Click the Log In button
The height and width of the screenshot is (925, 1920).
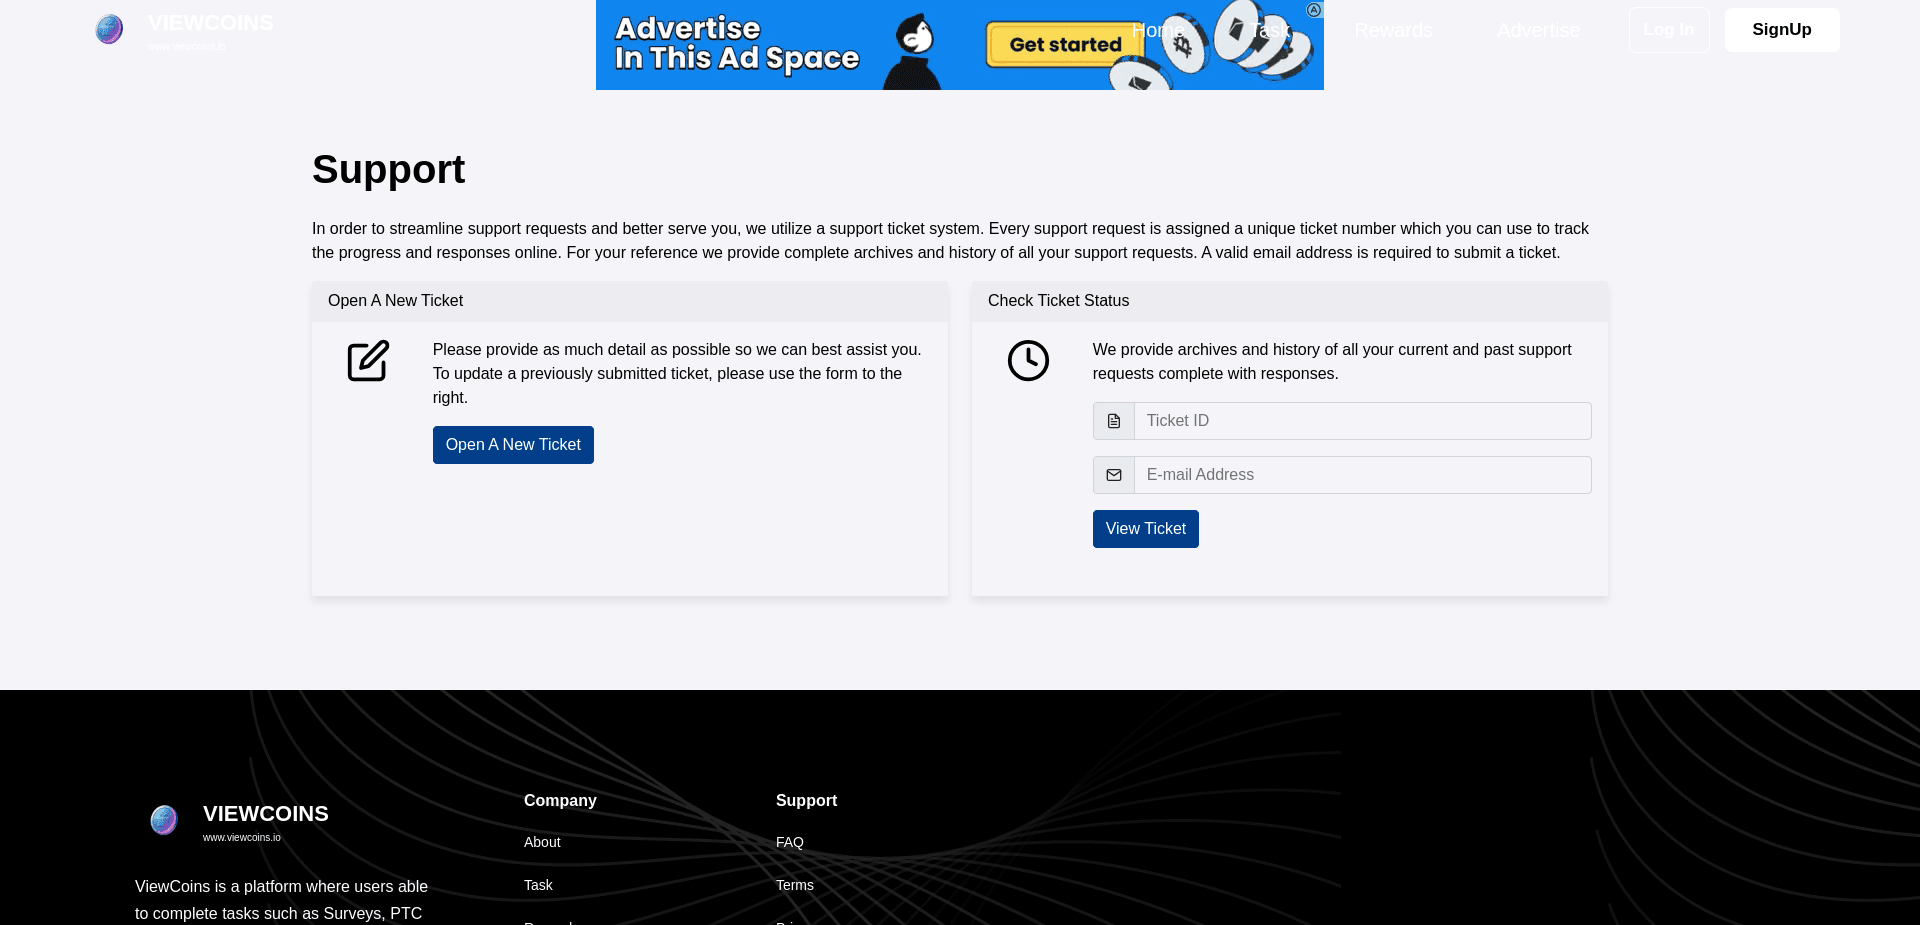click(x=1668, y=29)
